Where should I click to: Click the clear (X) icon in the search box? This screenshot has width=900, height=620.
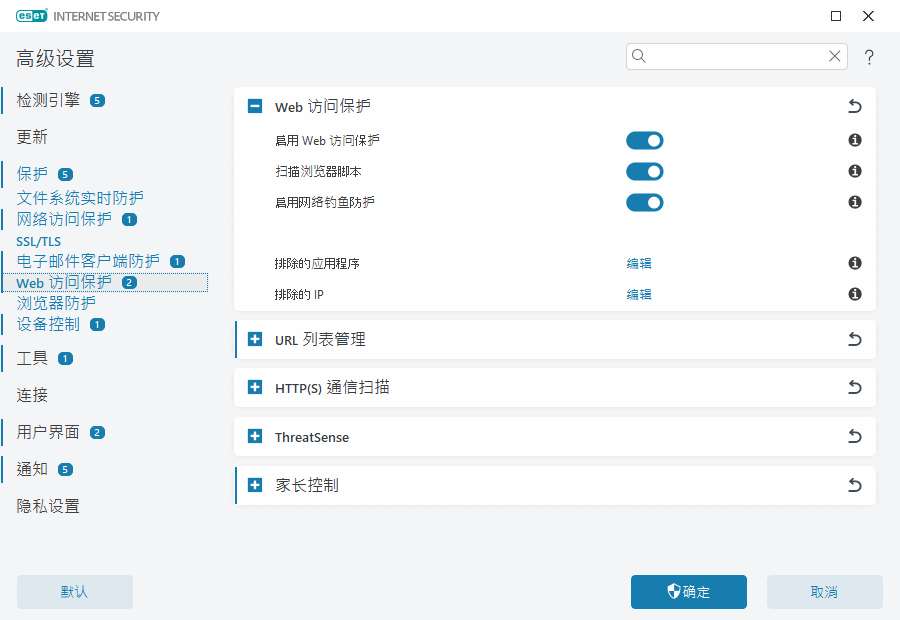835,56
